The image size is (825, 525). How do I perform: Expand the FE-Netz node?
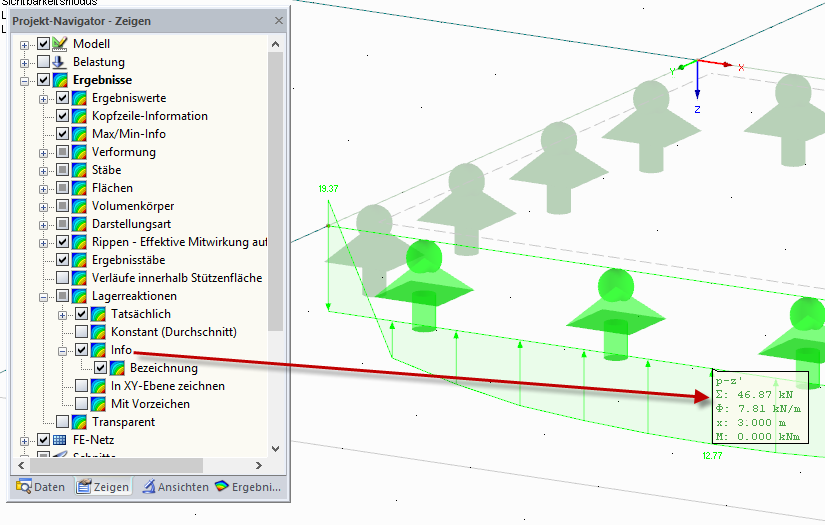[24, 441]
